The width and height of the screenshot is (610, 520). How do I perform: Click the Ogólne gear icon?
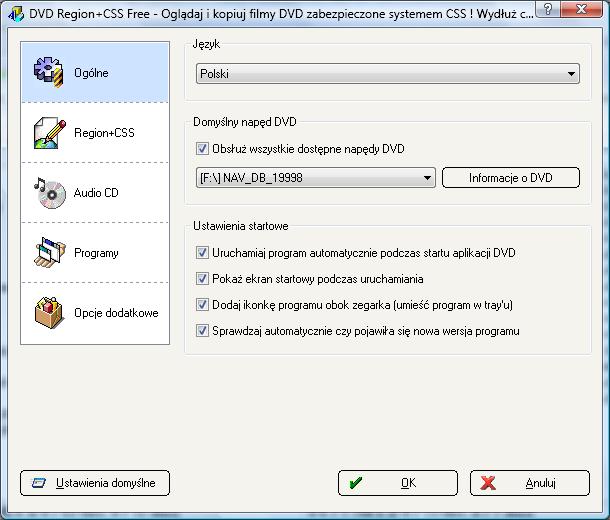(48, 72)
